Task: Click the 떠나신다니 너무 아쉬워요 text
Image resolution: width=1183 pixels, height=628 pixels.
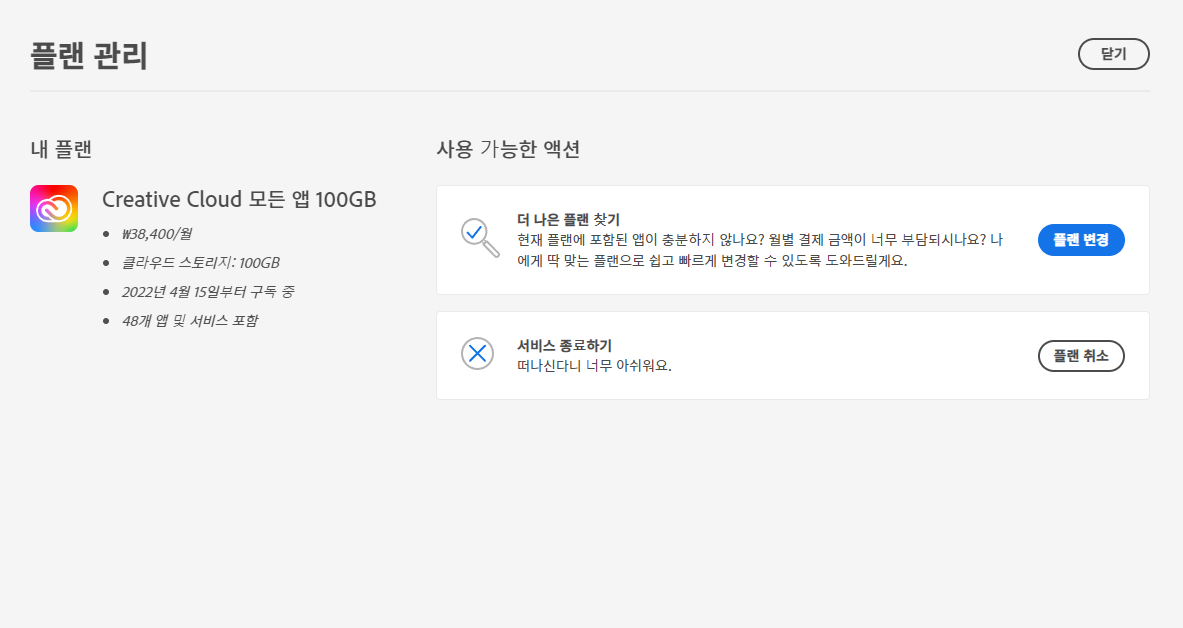Action: [594, 366]
